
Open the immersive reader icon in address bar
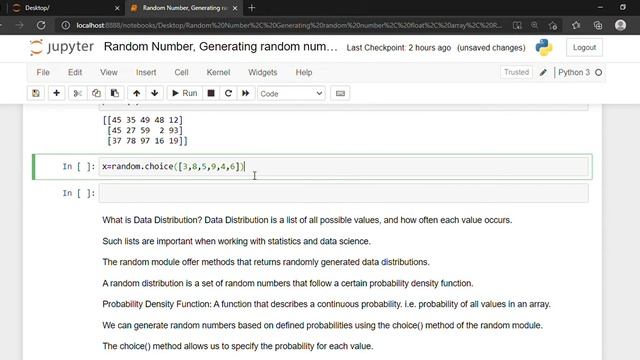pos(517,25)
